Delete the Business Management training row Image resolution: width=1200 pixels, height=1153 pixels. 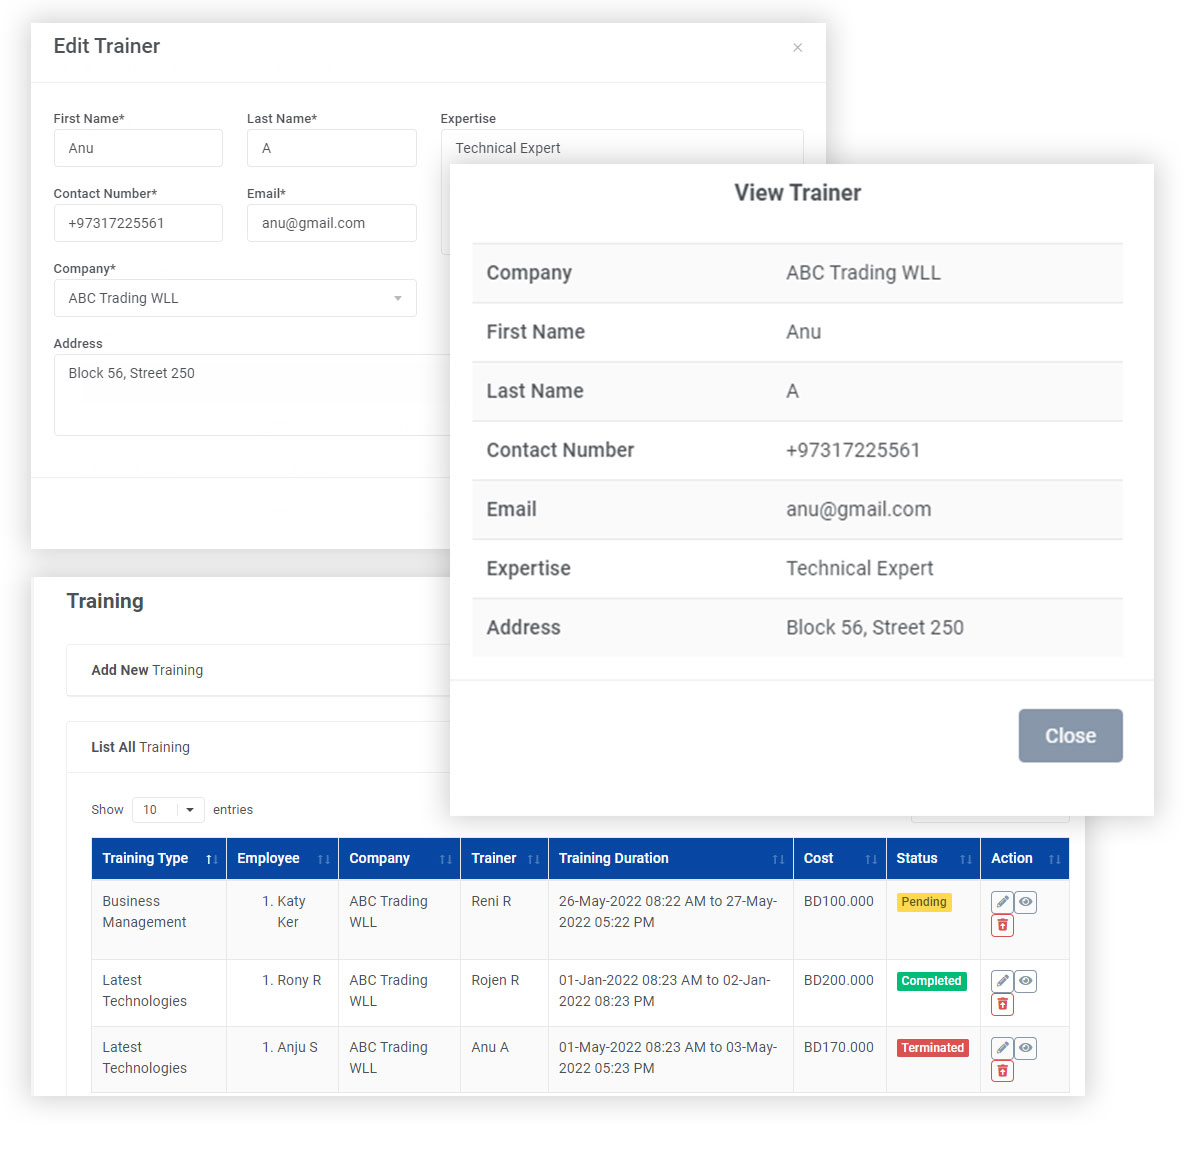point(1002,926)
